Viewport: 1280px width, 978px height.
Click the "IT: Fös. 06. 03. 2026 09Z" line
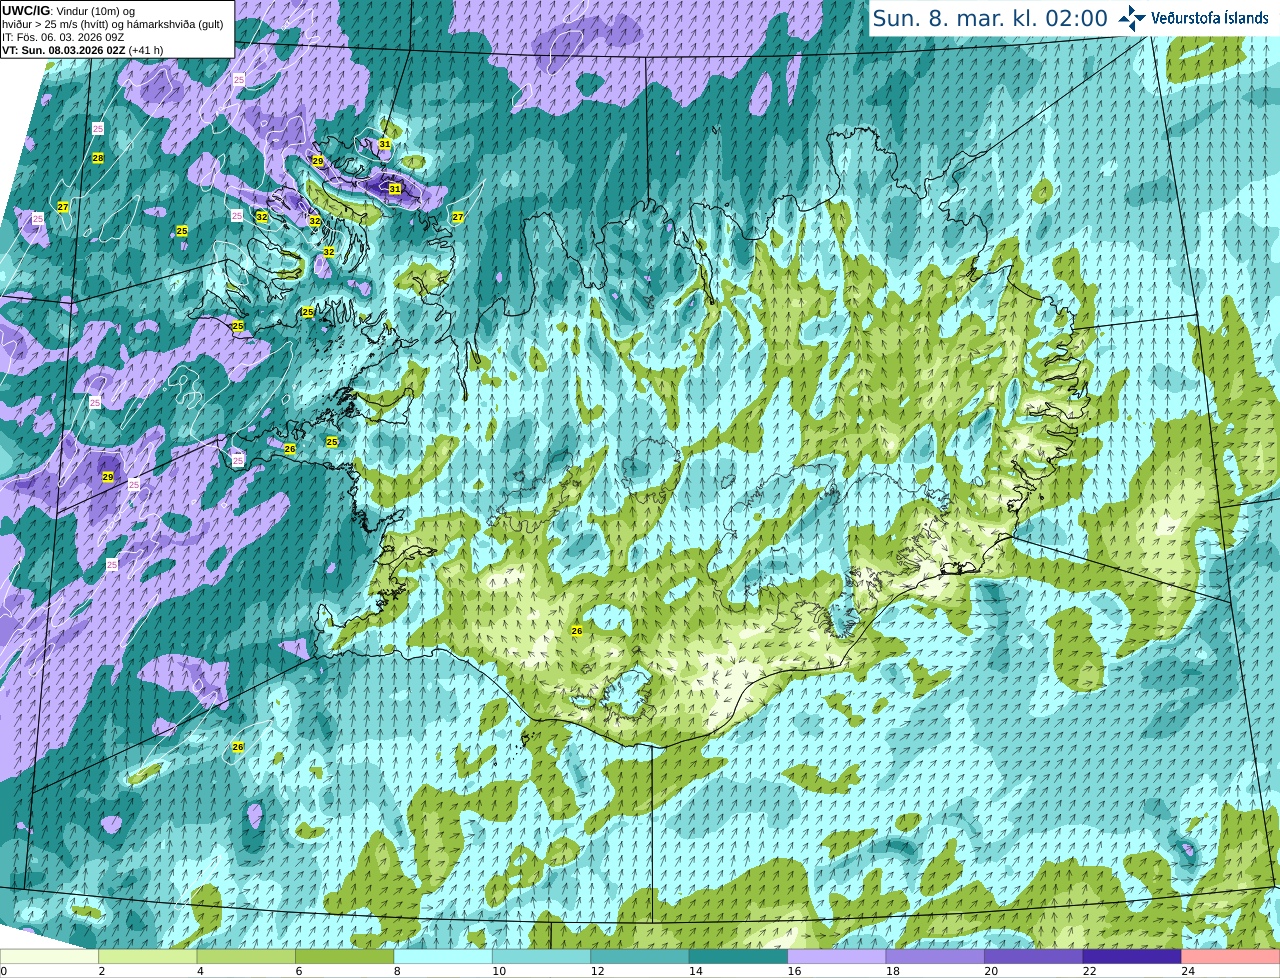(x=63, y=37)
